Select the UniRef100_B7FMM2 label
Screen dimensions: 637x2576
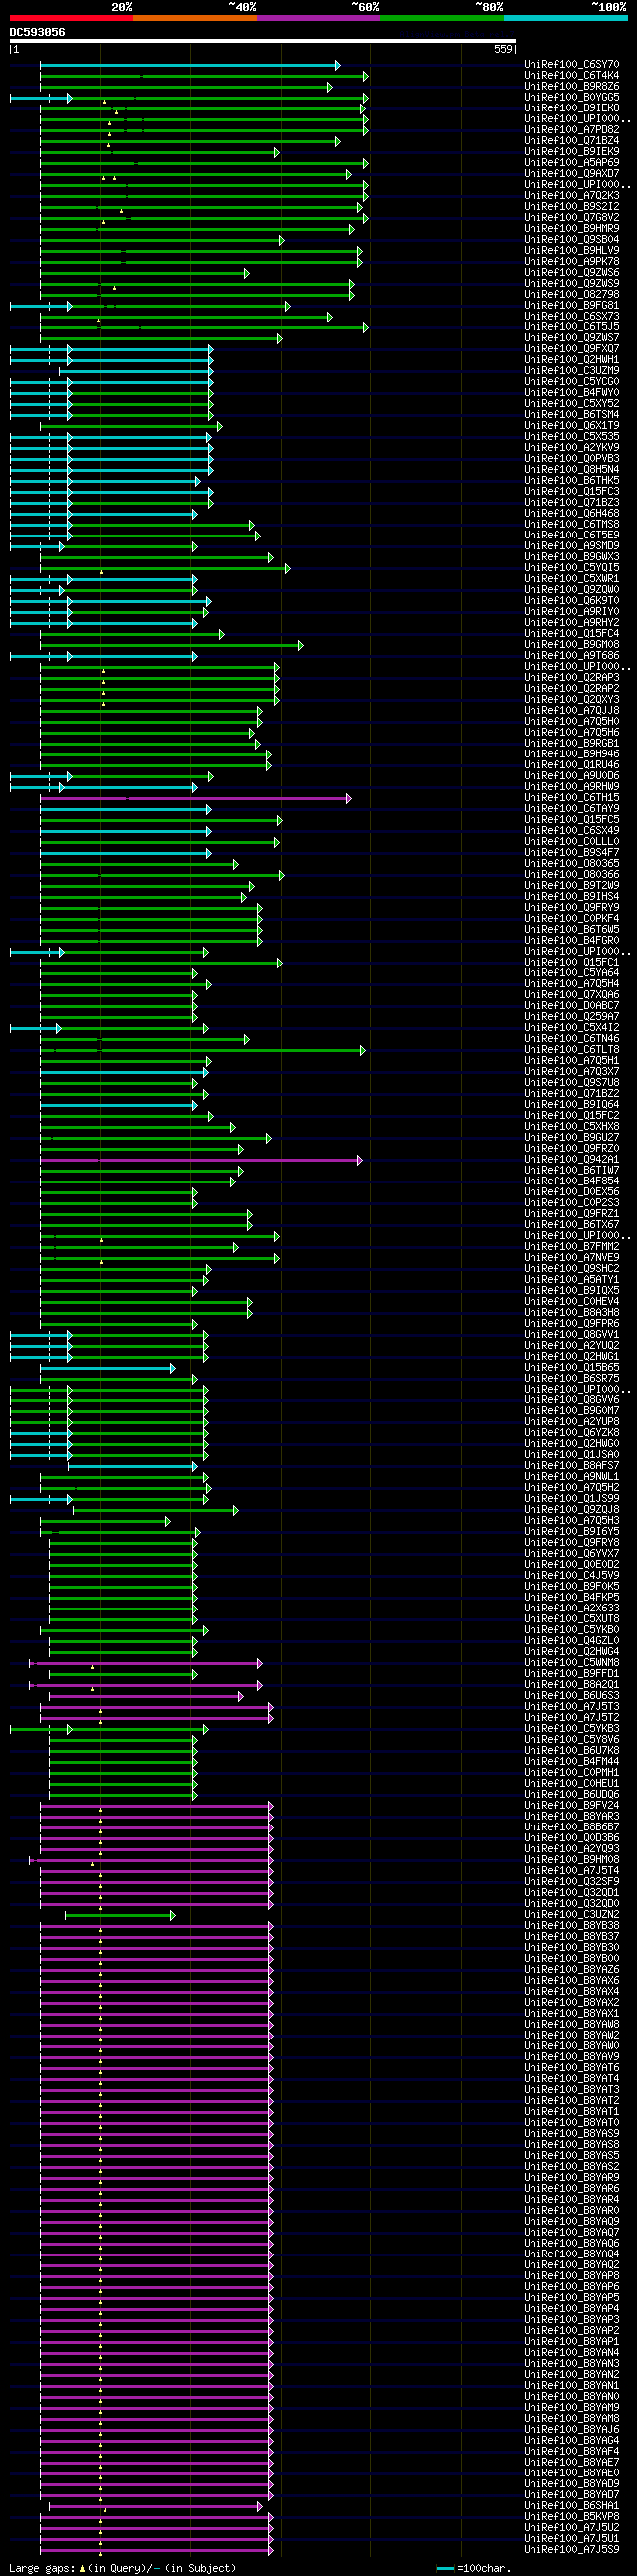[571, 1248]
